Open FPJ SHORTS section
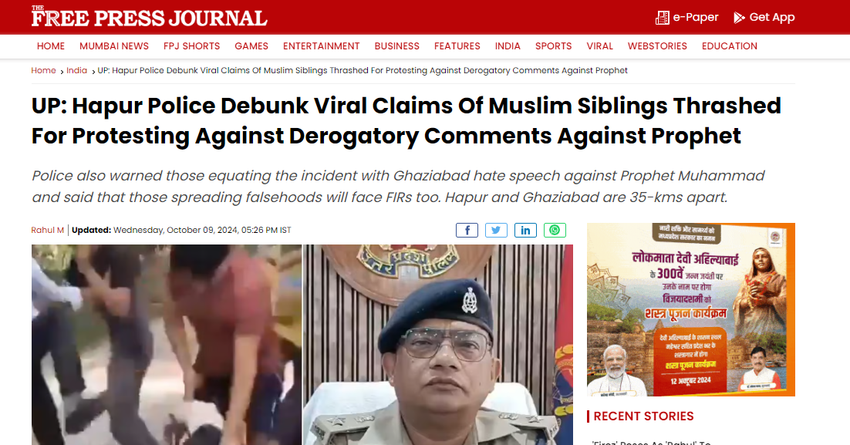Image resolution: width=850 pixels, height=445 pixels. point(191,46)
